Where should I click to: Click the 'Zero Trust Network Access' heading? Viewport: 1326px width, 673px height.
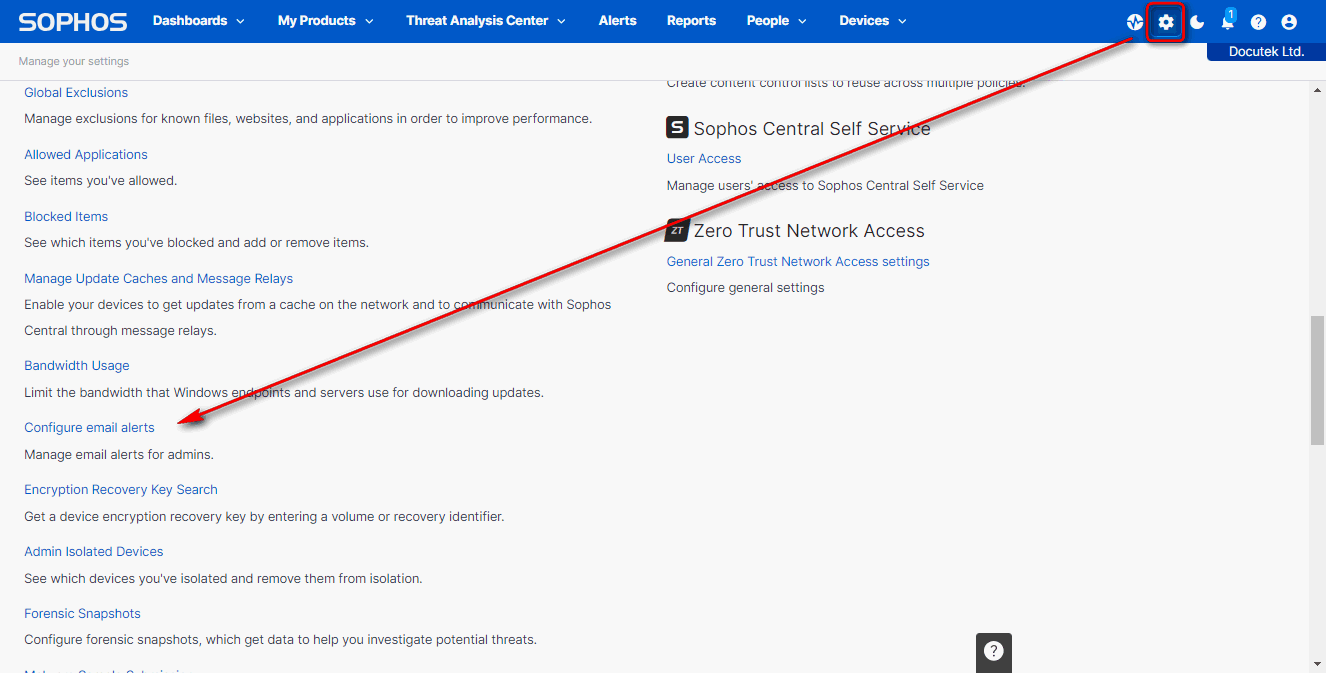pos(809,231)
